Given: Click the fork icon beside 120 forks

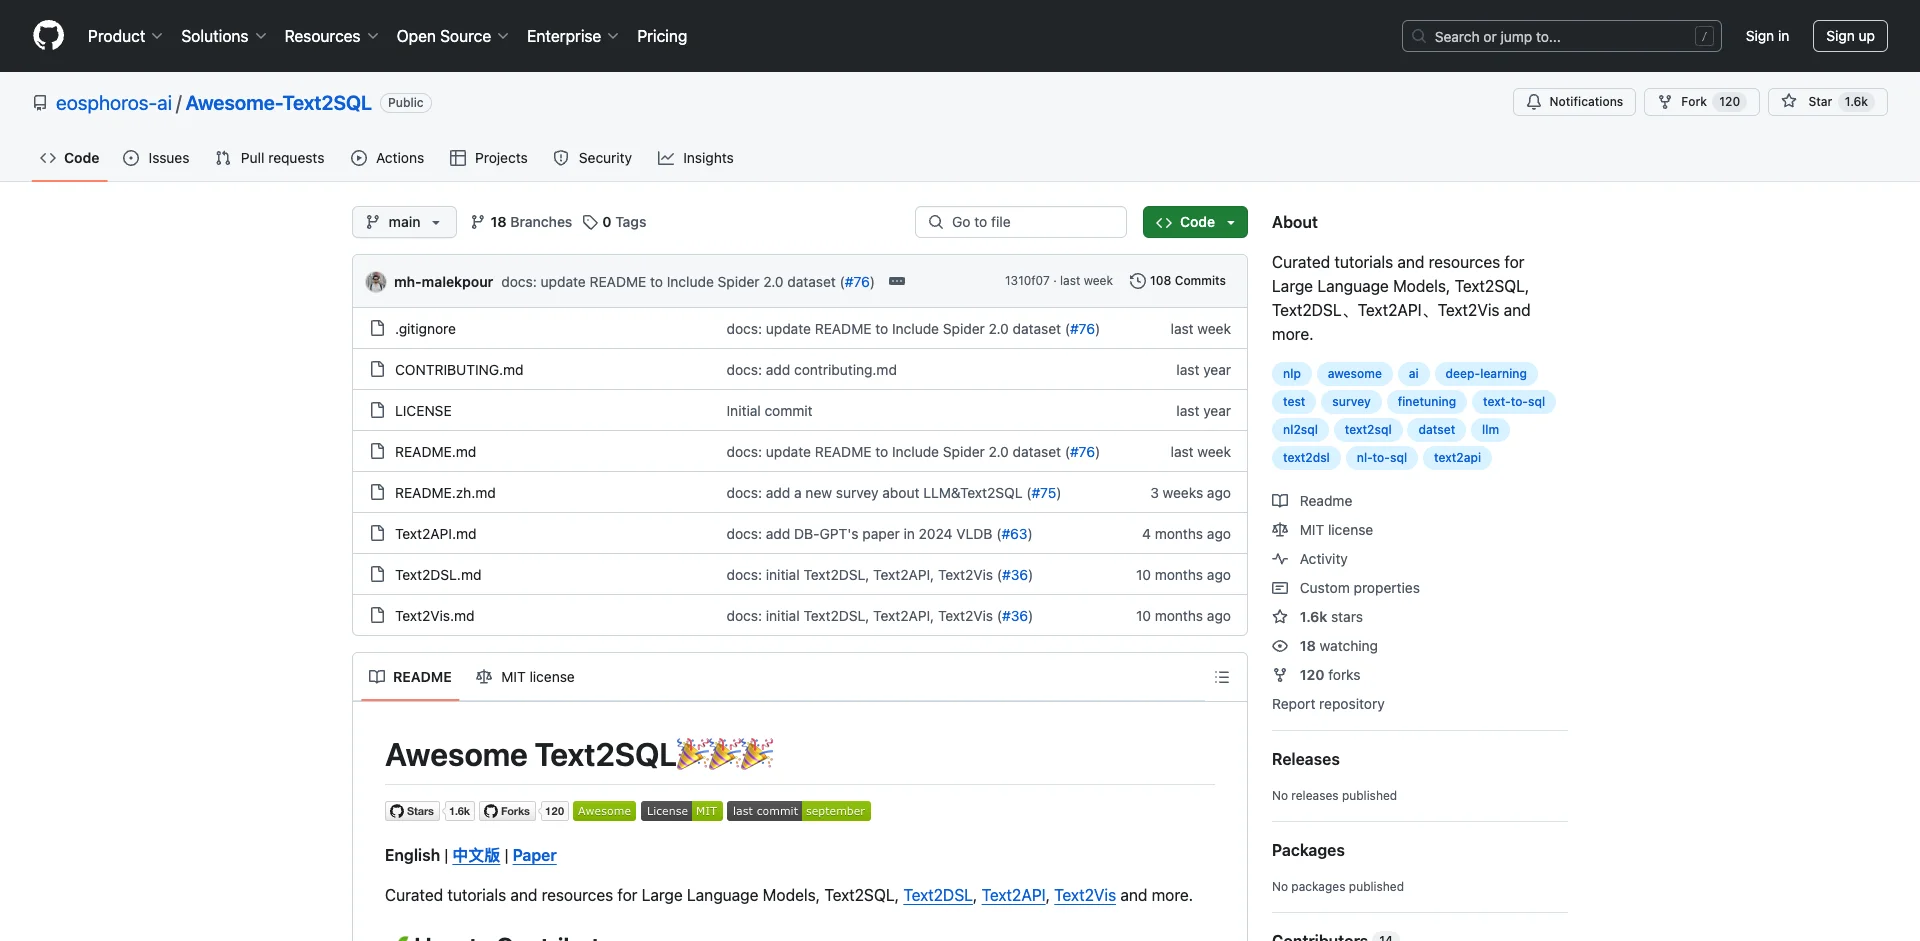Looking at the screenshot, I should click(x=1280, y=675).
